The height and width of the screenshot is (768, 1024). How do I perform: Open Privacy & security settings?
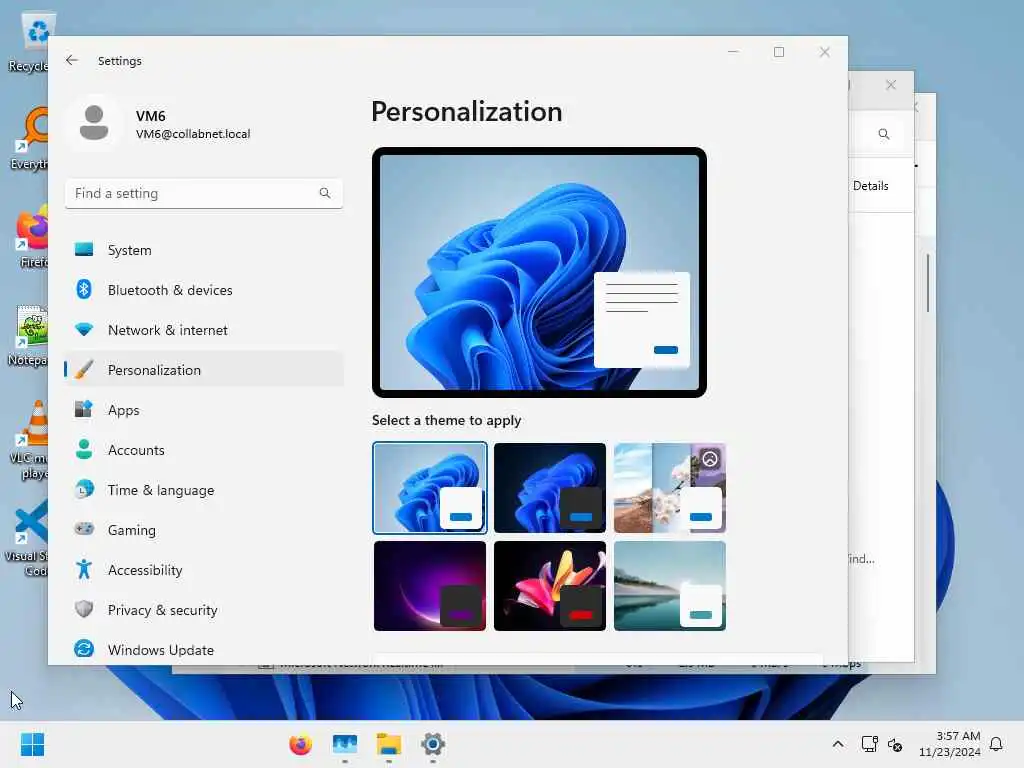coord(204,610)
